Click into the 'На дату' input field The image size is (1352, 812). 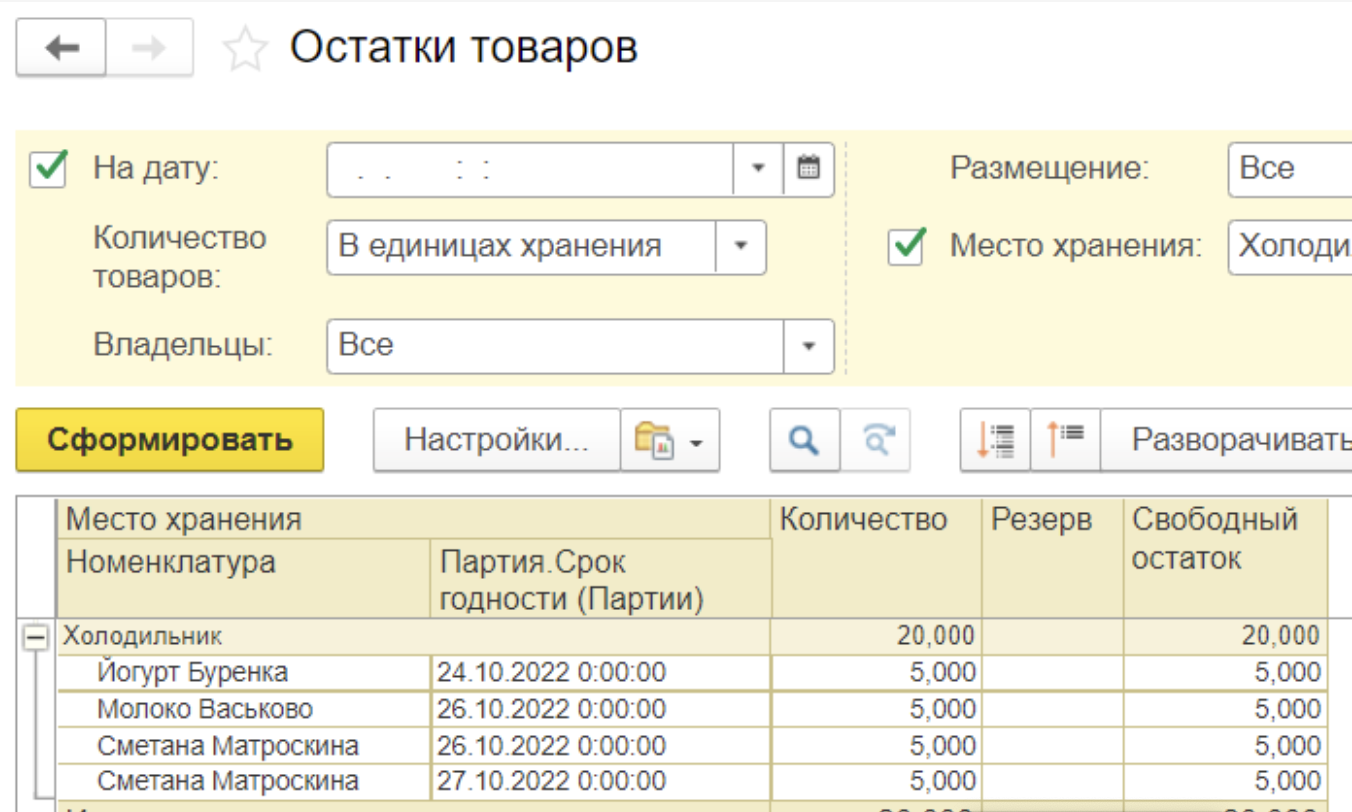pos(530,168)
